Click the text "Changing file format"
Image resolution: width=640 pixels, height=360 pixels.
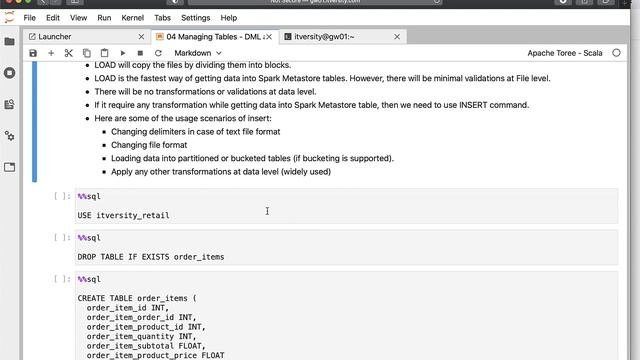tap(149, 145)
